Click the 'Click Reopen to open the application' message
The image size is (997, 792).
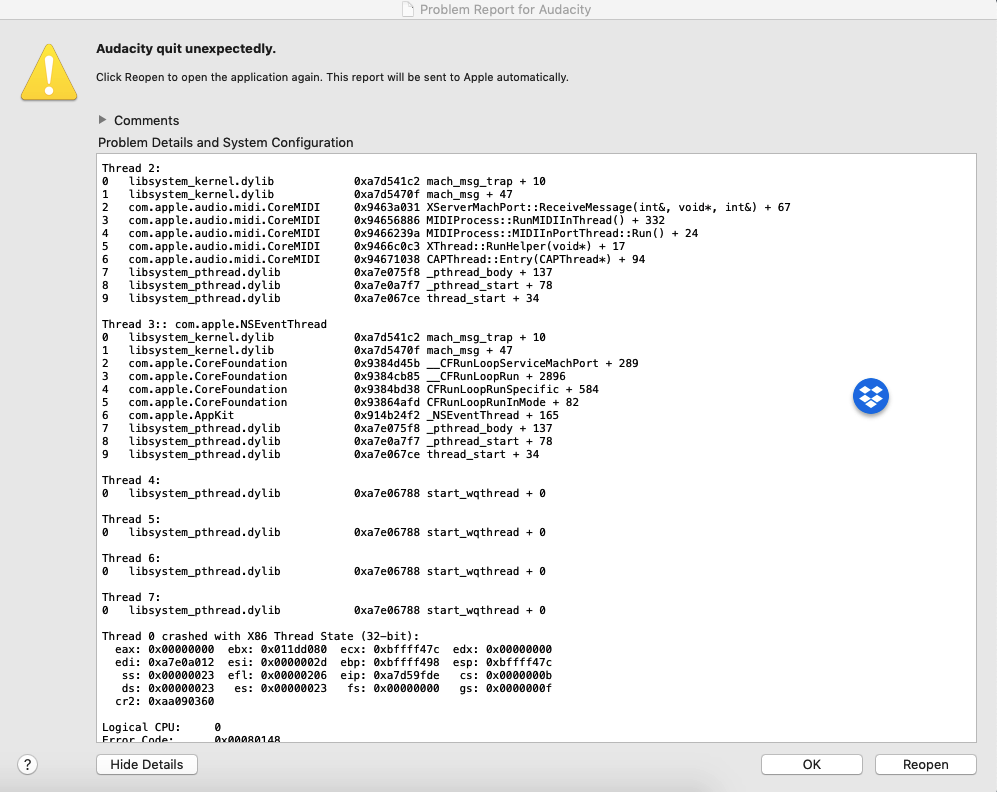point(332,77)
